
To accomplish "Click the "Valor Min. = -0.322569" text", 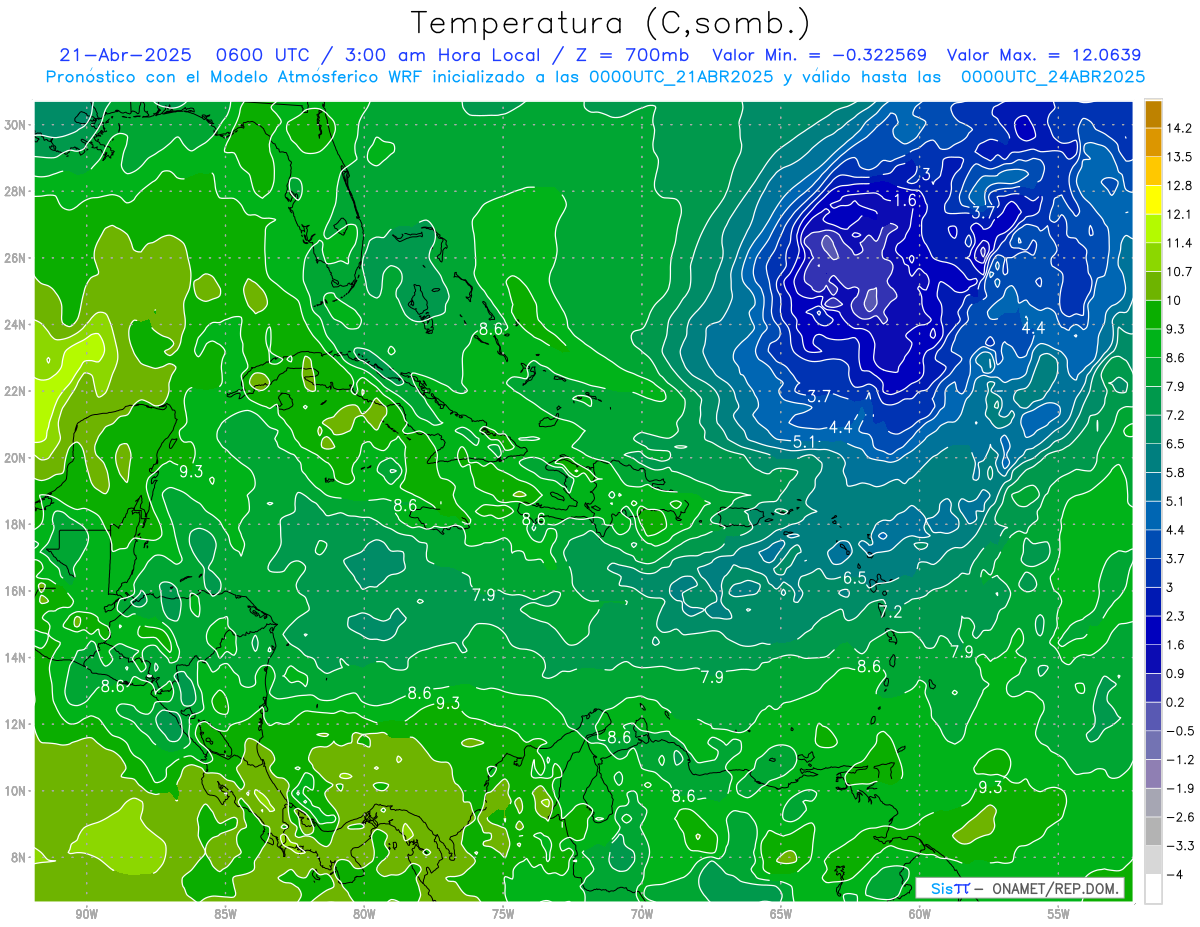I will click(819, 55).
